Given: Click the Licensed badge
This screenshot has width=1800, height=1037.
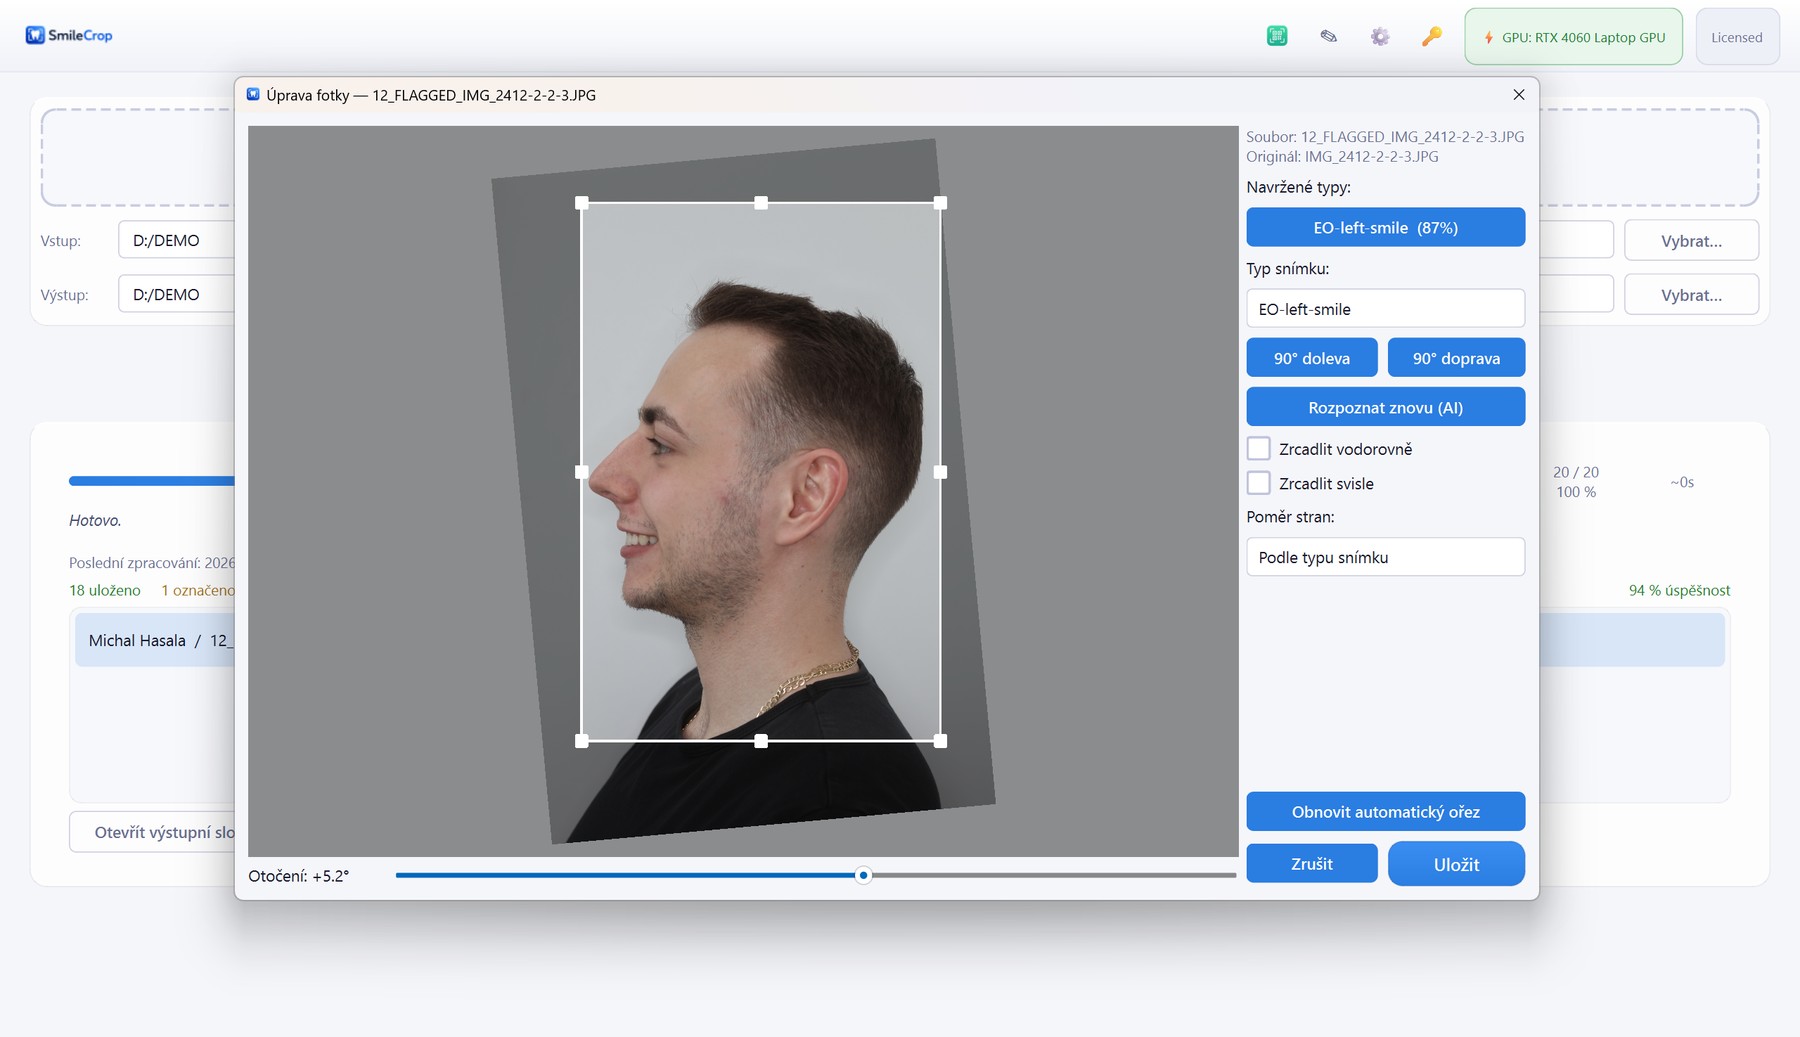Looking at the screenshot, I should point(1736,37).
